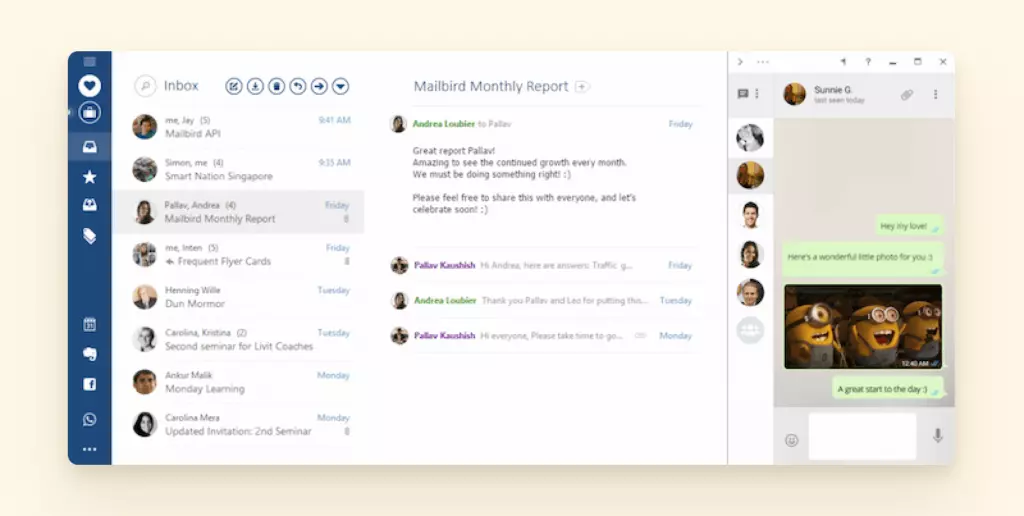Open the tags icon in the sidebar
Image resolution: width=1024 pixels, height=516 pixels.
pyautogui.click(x=89, y=236)
